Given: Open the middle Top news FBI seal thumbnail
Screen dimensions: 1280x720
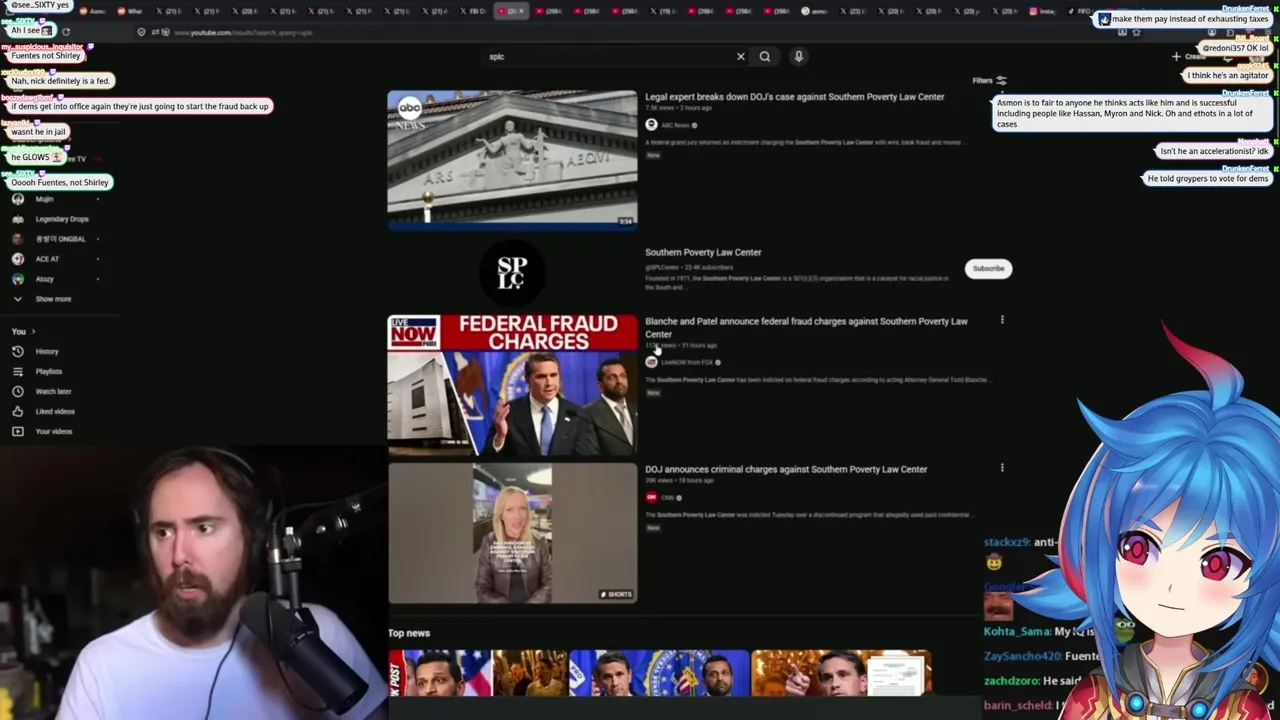Looking at the screenshot, I should click(x=659, y=673).
